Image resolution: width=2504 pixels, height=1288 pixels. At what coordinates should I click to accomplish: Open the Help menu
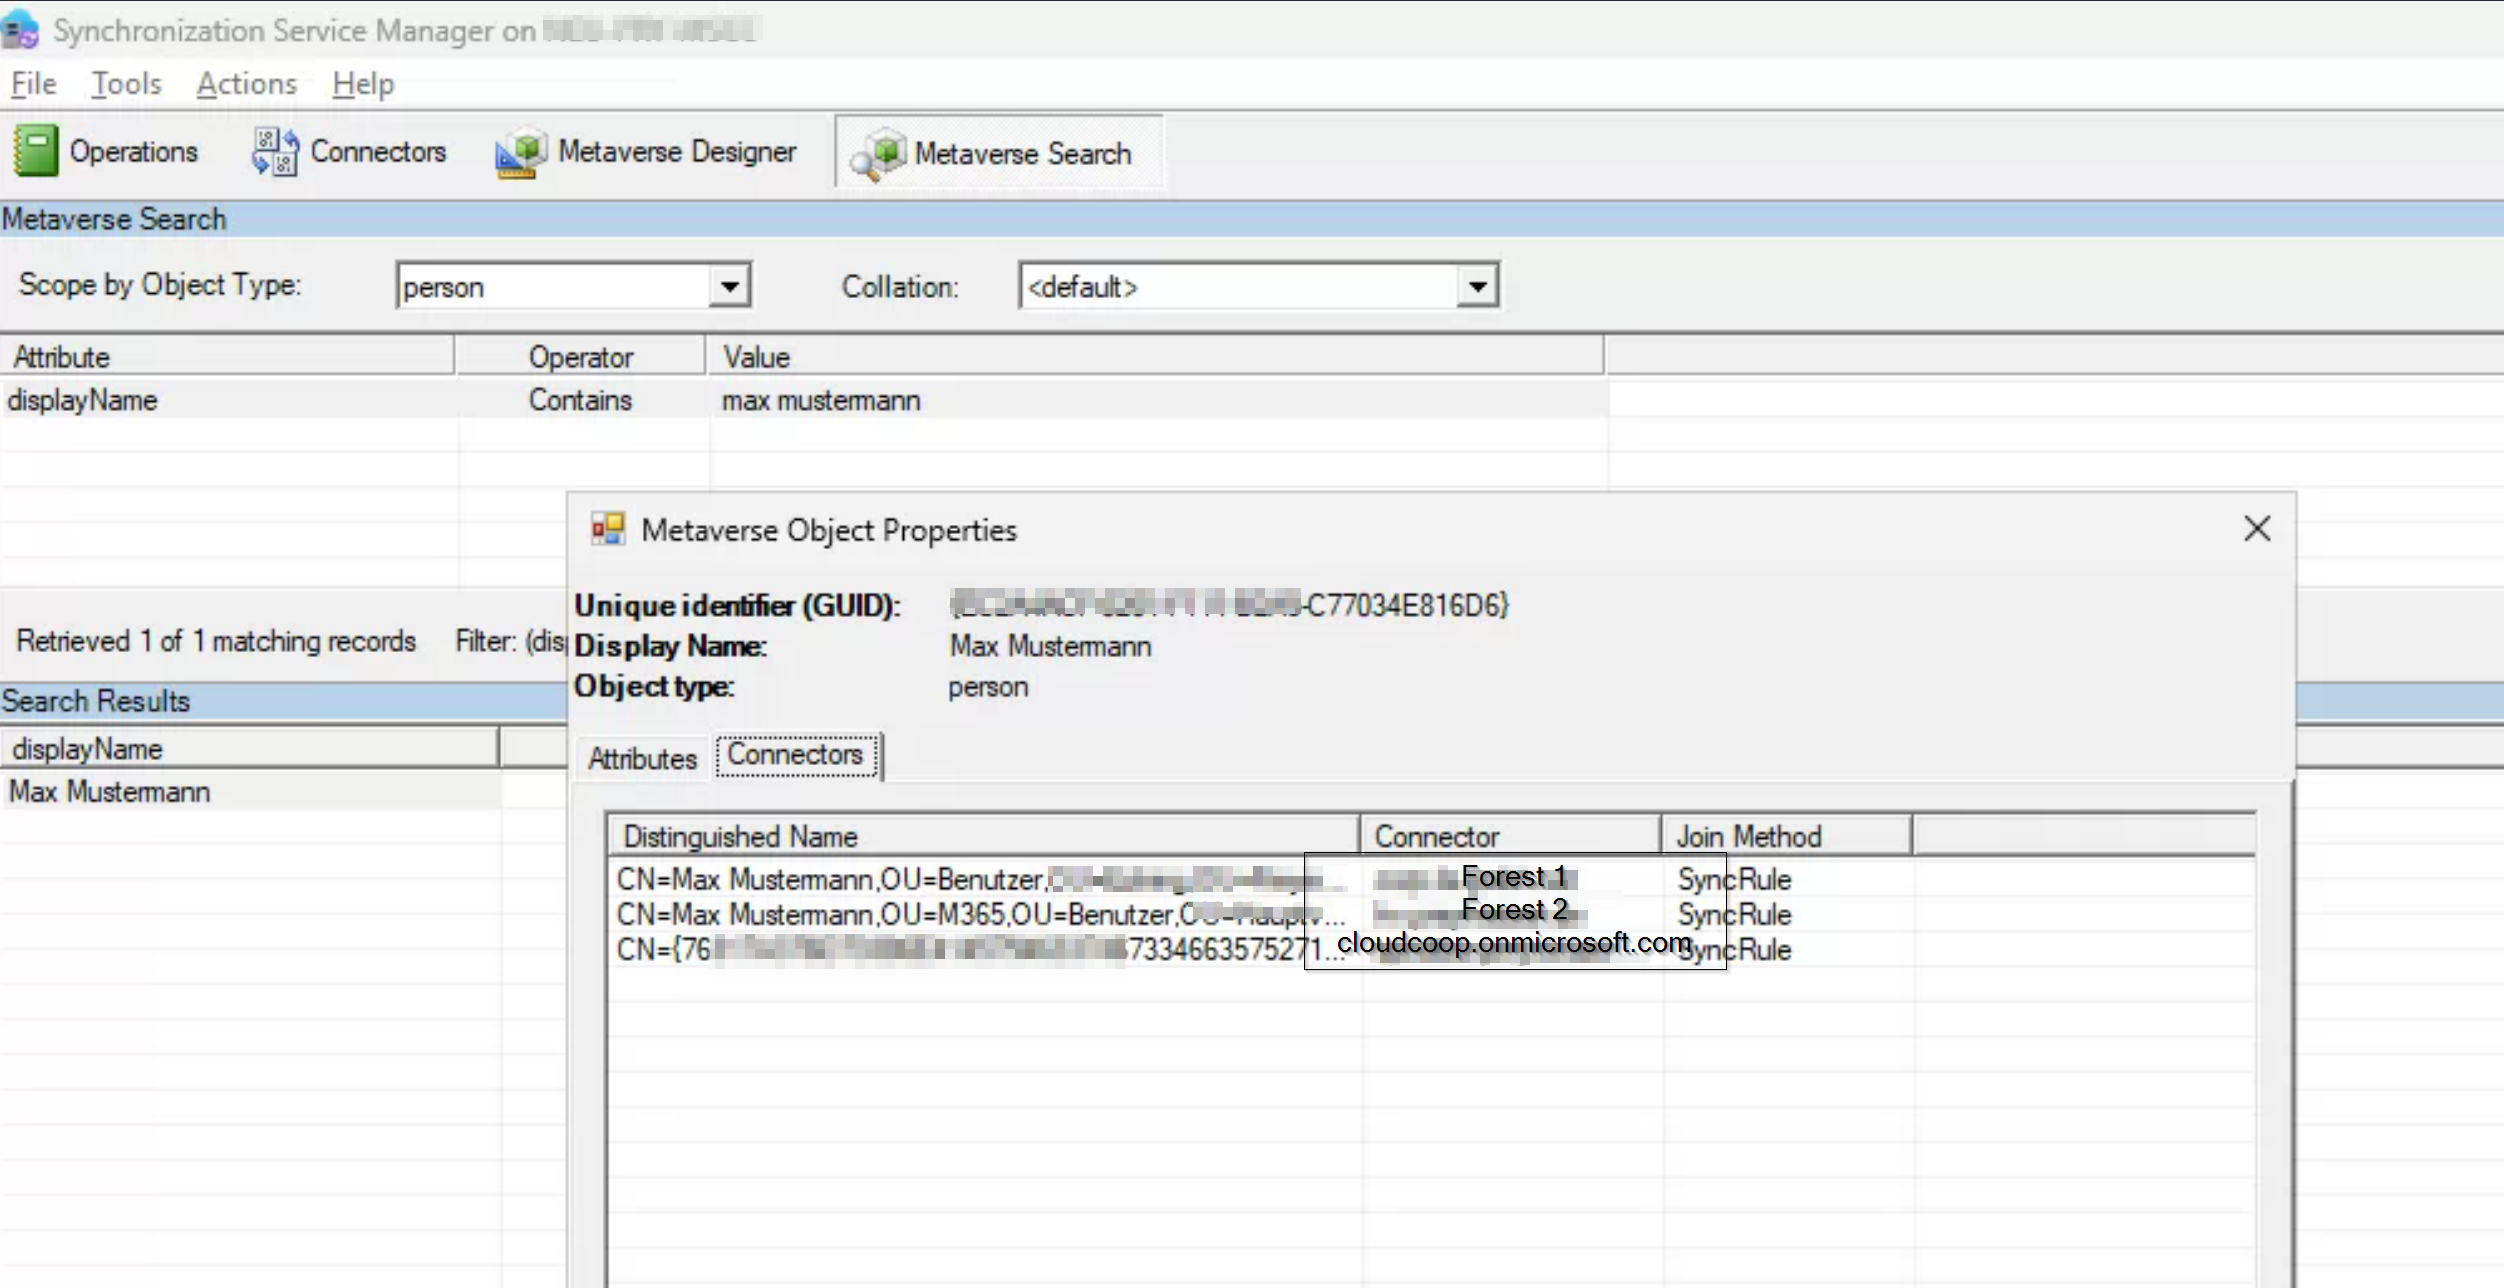[363, 84]
